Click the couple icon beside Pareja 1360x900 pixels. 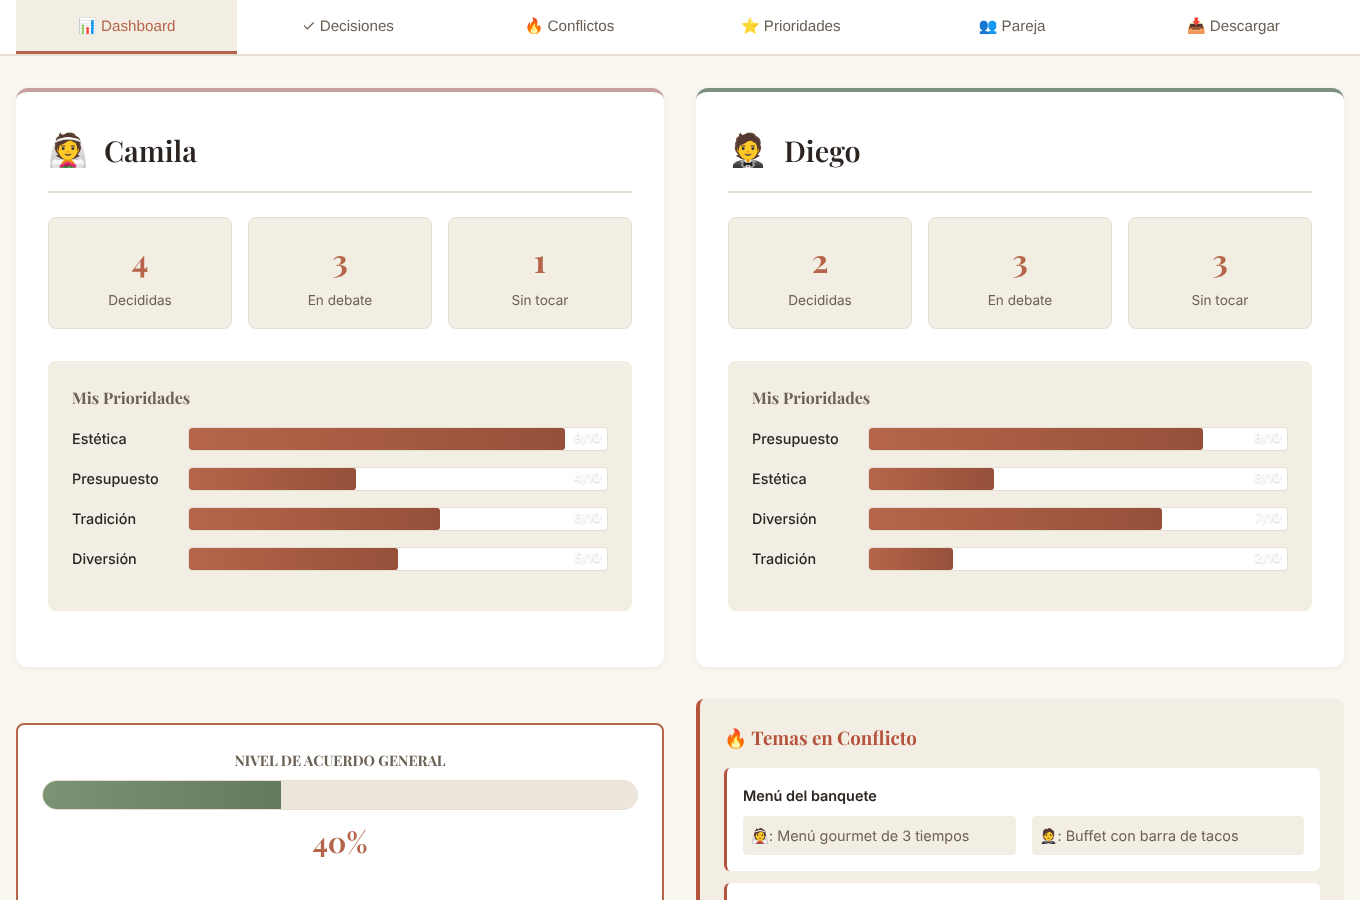(988, 26)
